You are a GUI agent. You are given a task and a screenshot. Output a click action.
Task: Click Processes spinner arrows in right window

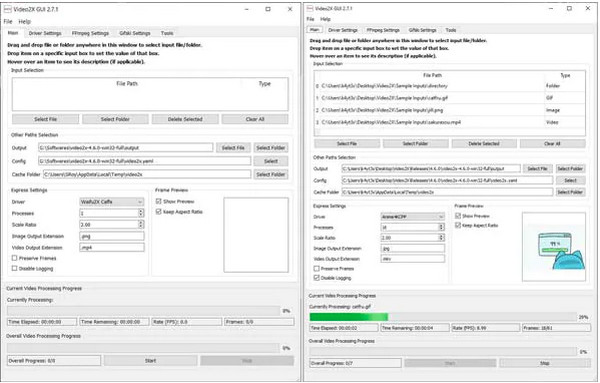[x=441, y=227]
